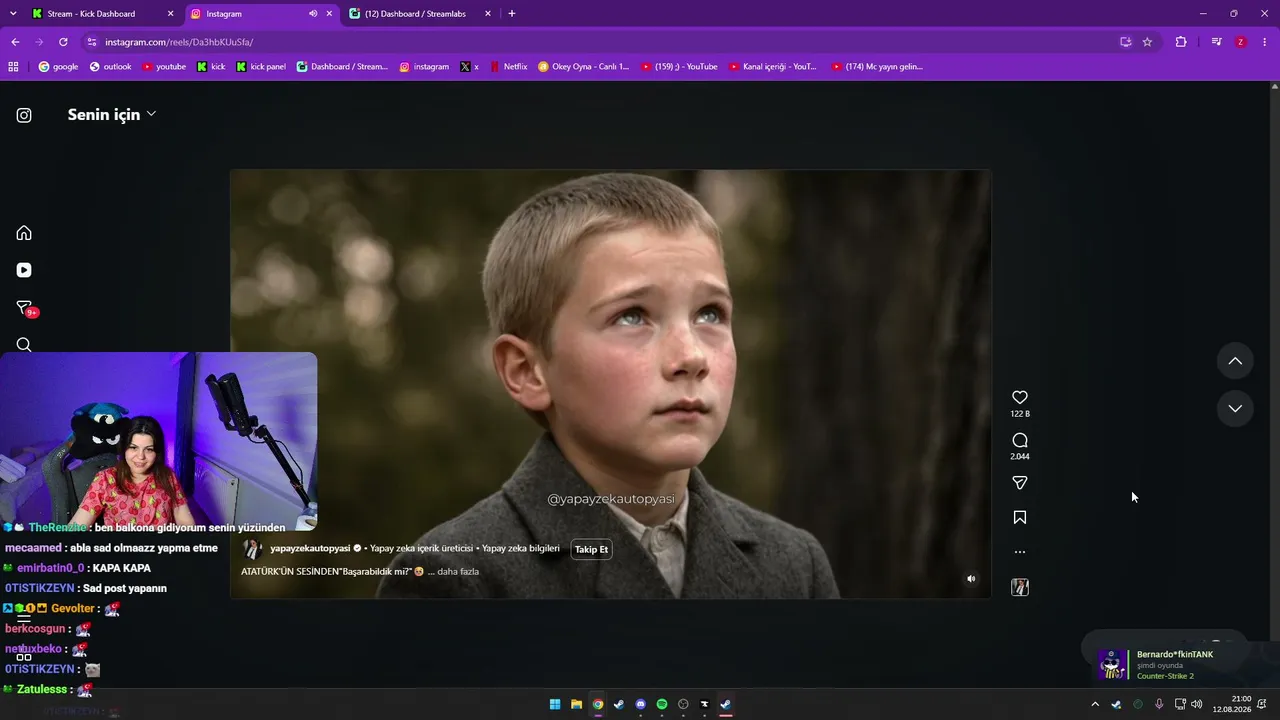This screenshot has width=1280, height=720.
Task: Open the Chrome extensions puzzle icon
Action: 1181,42
